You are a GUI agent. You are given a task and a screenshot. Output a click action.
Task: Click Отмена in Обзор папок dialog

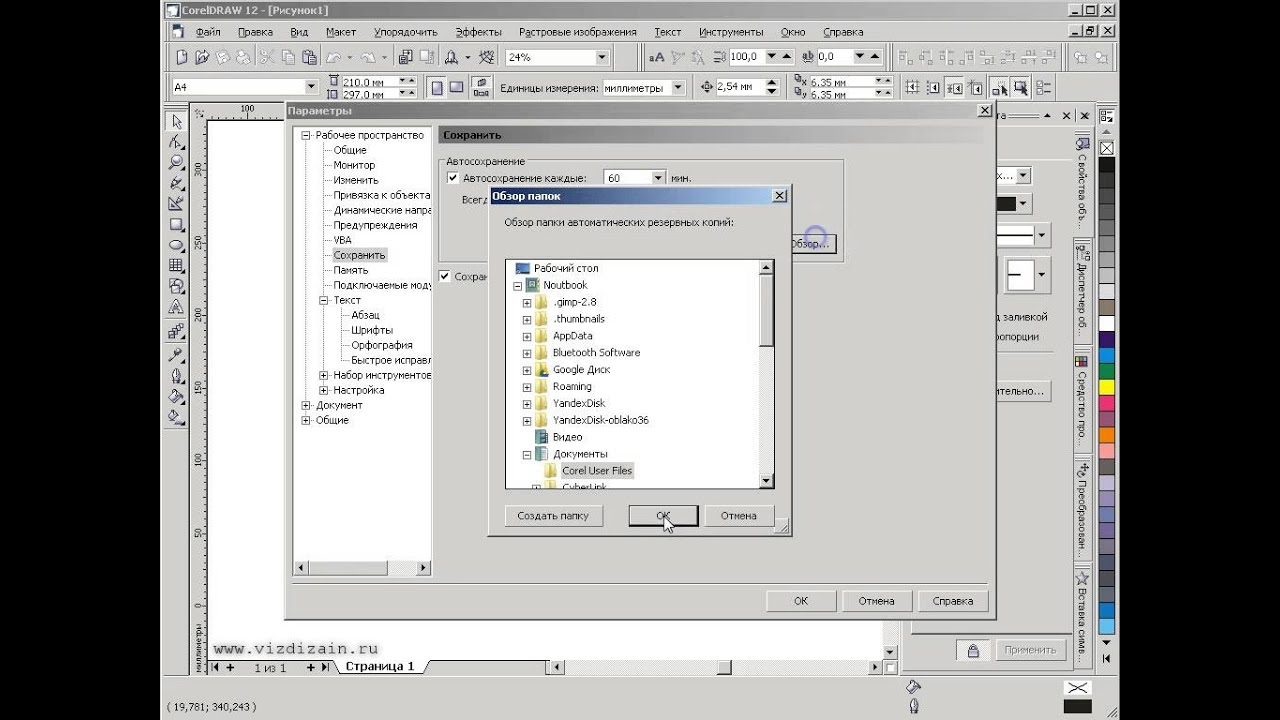738,516
